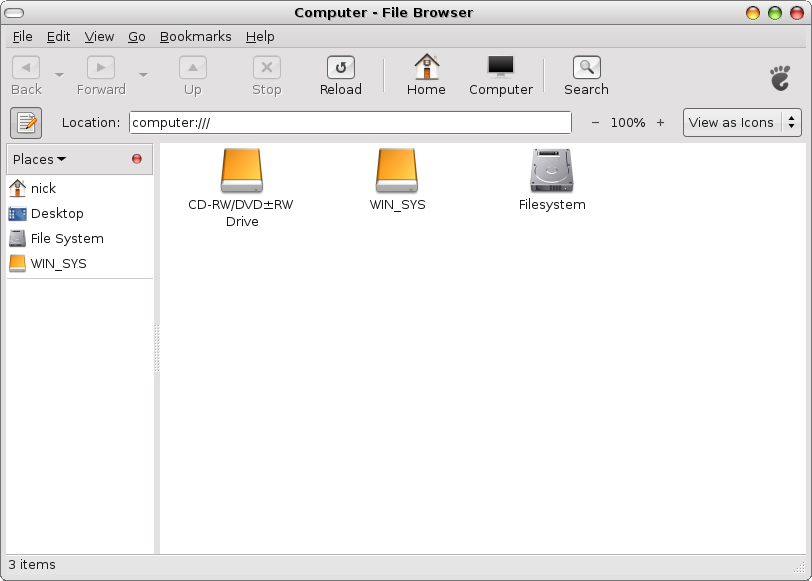Open the Bookmarks menu

195,37
